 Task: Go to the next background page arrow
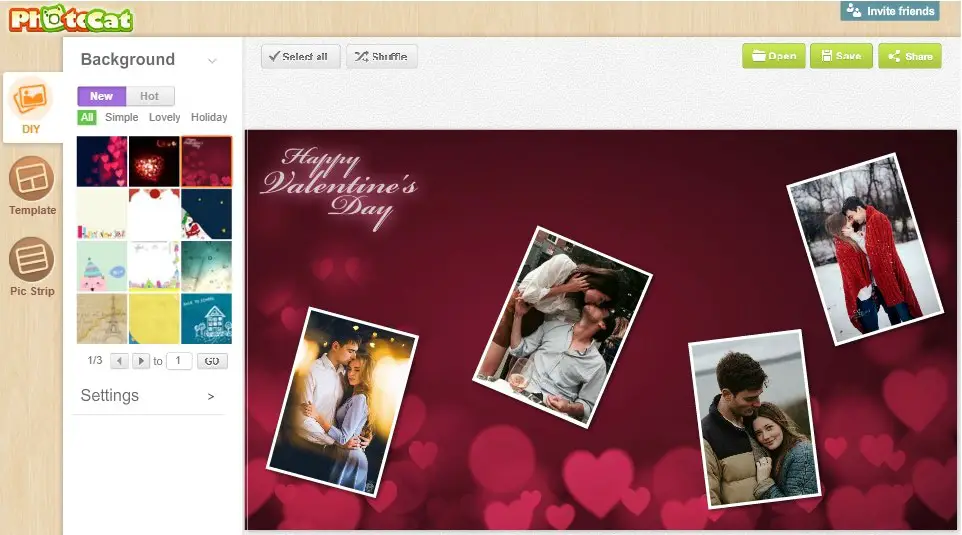[x=141, y=361]
